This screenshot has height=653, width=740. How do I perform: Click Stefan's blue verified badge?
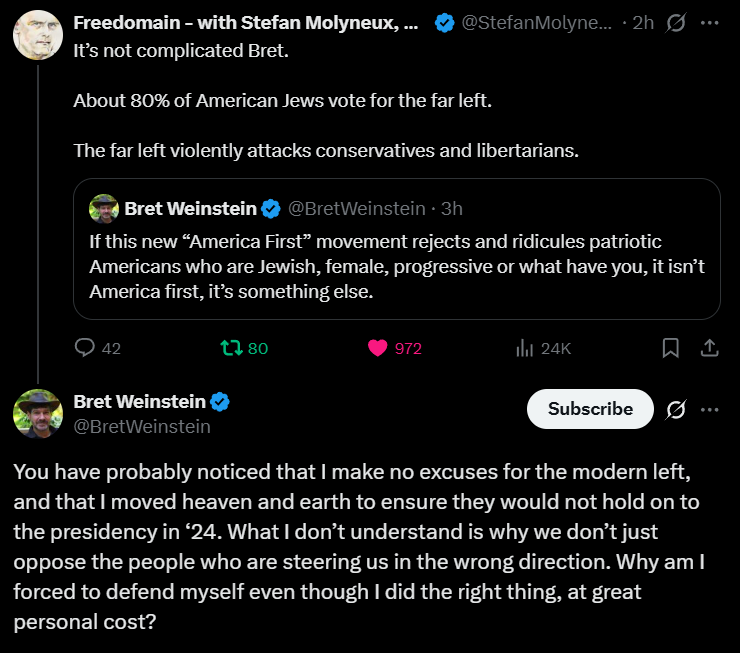coord(444,23)
